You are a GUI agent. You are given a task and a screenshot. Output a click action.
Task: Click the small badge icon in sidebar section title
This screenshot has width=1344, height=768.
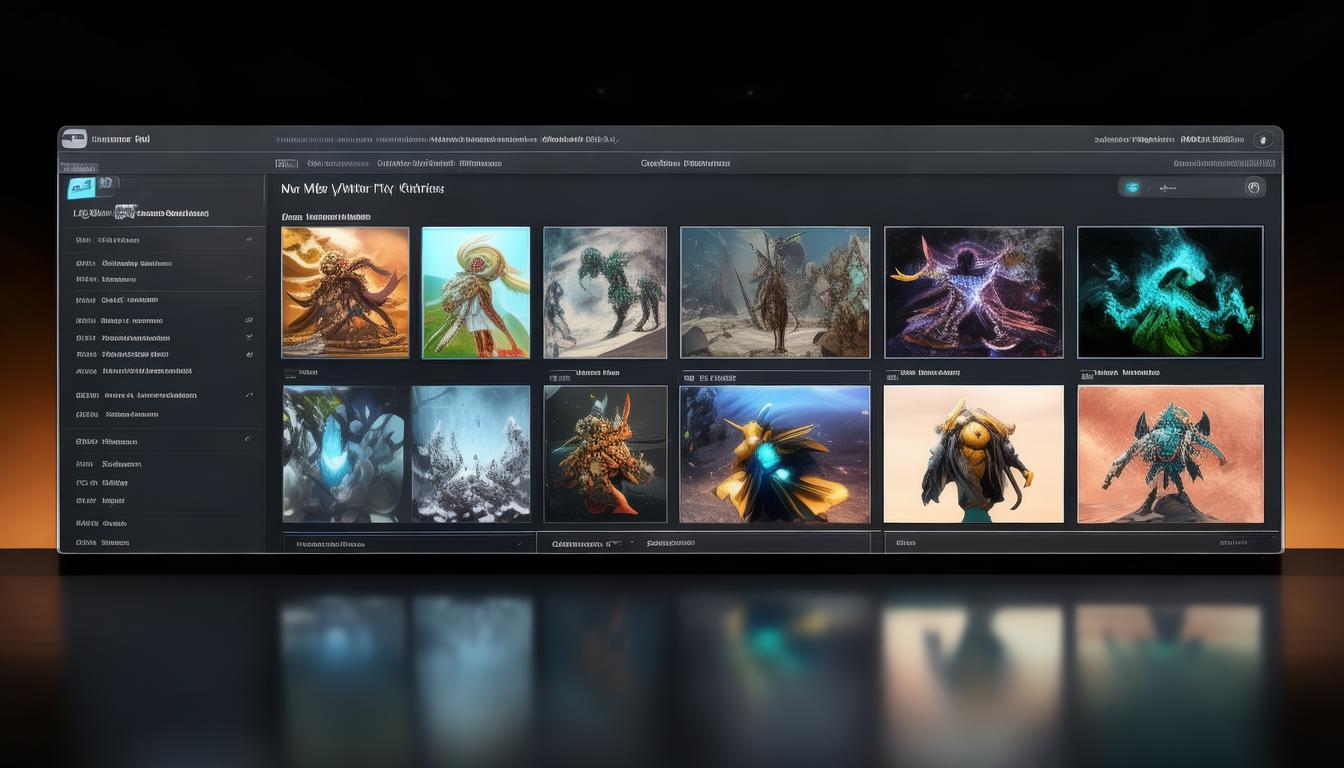[124, 212]
